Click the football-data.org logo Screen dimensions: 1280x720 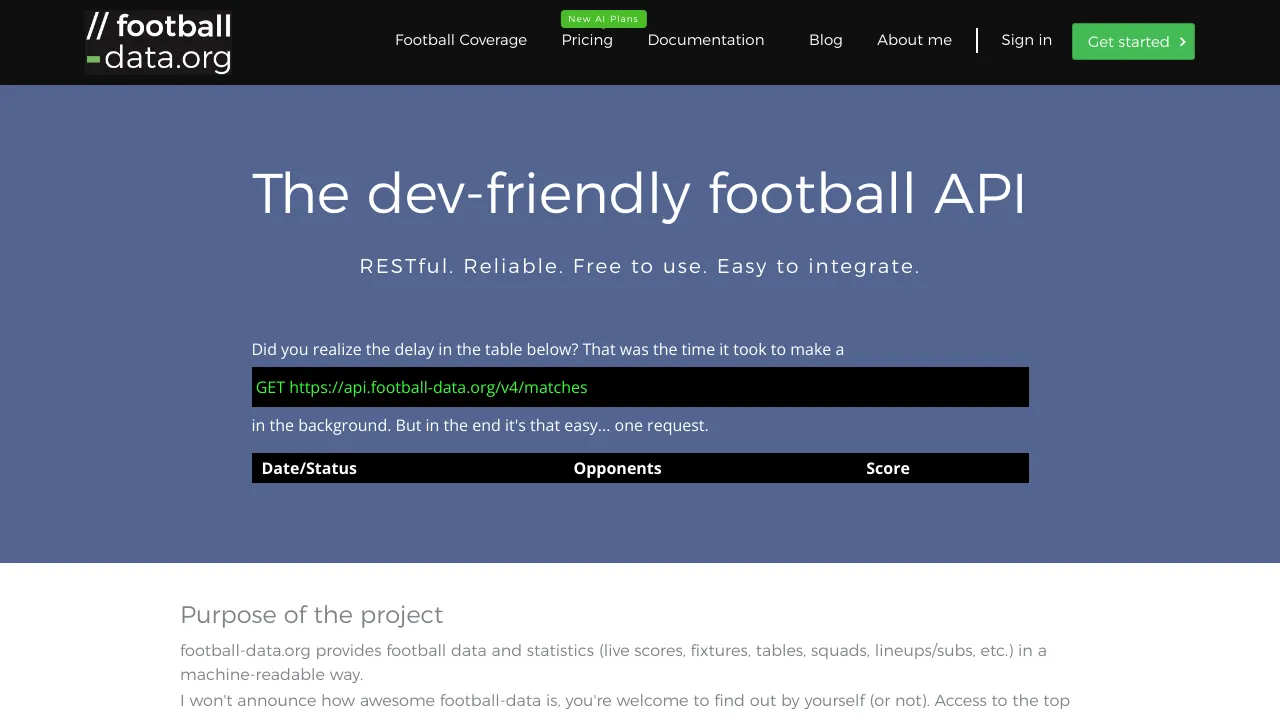point(158,42)
